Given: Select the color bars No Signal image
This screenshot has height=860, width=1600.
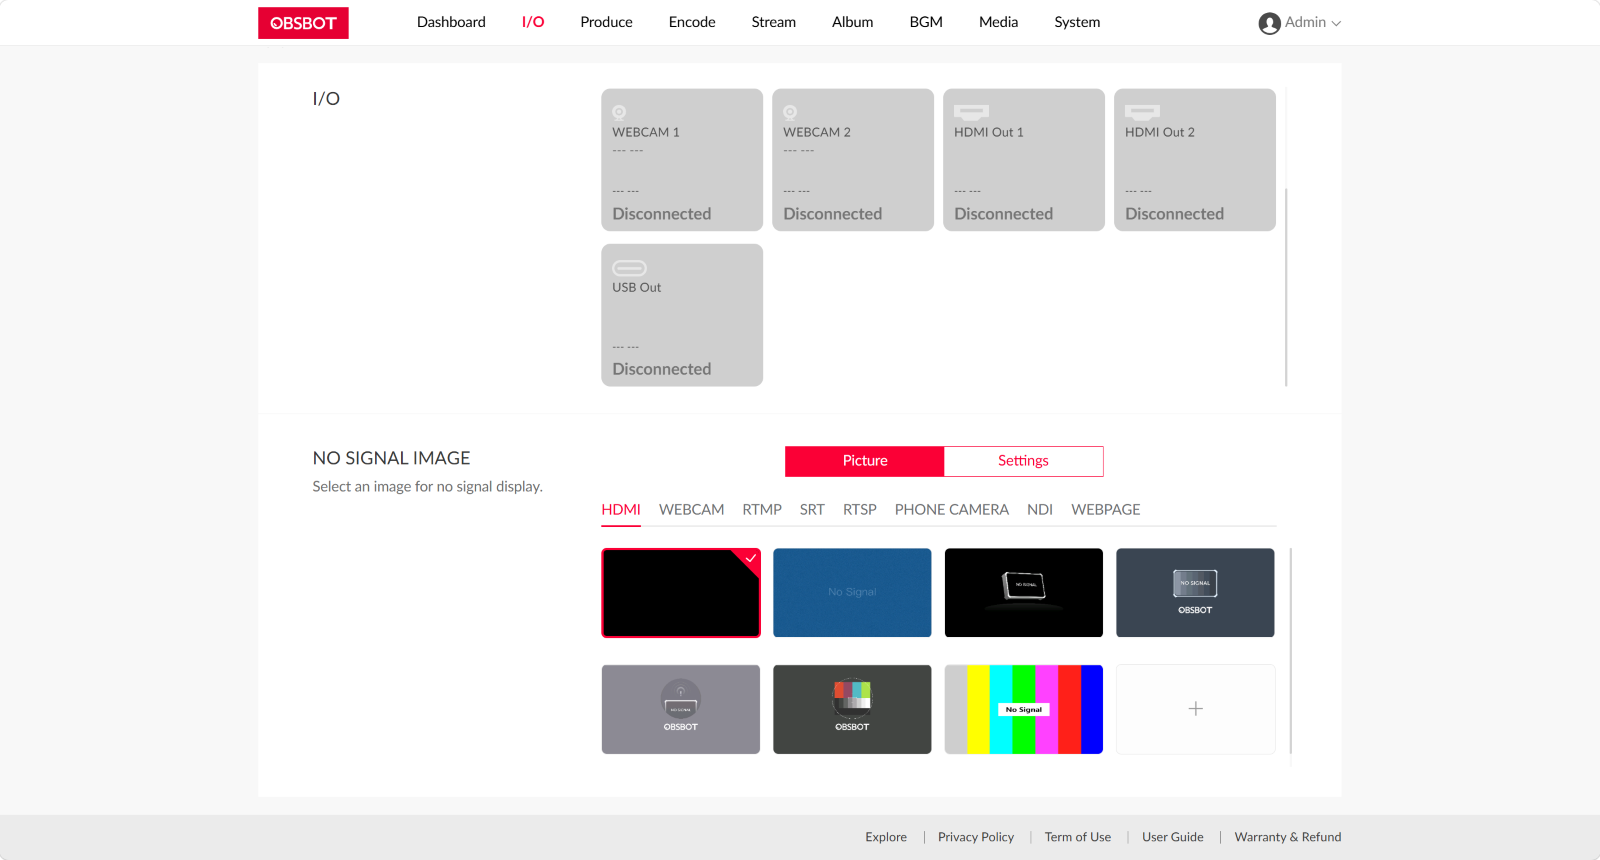Looking at the screenshot, I should pyautogui.click(x=1024, y=709).
